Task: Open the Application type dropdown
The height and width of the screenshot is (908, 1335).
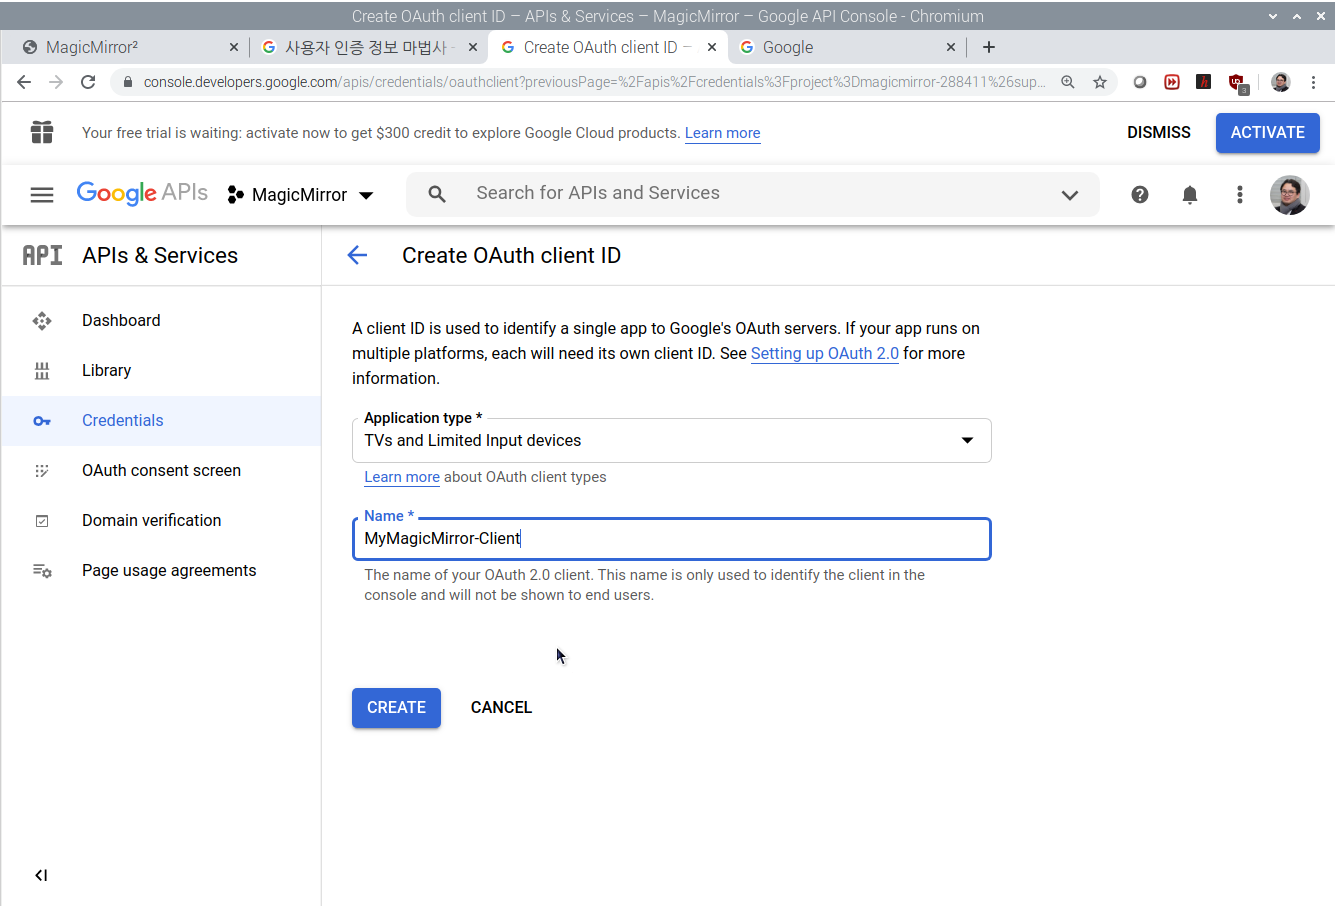Action: click(672, 440)
